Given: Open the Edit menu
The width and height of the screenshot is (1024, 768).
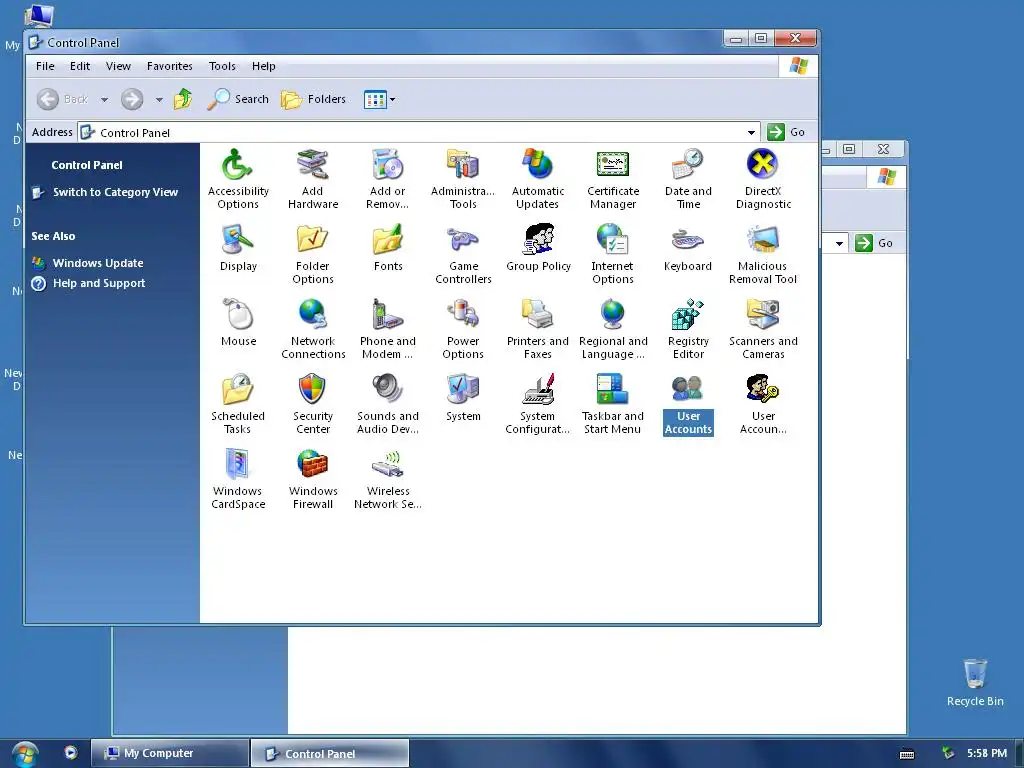Looking at the screenshot, I should [80, 66].
